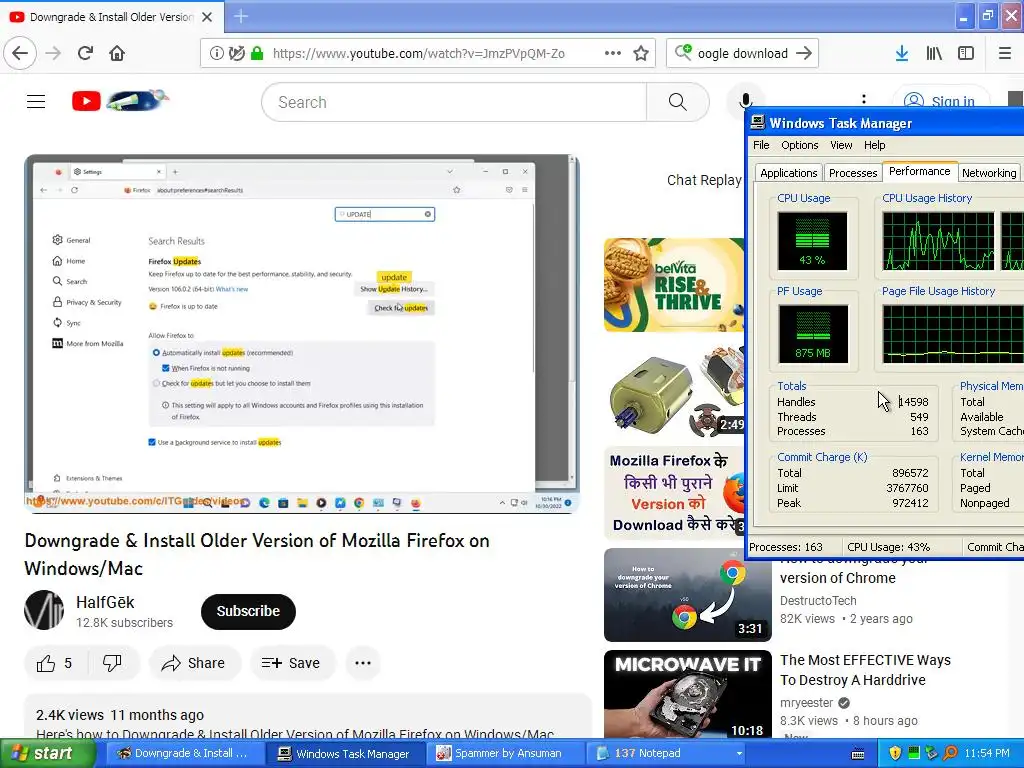Open the Firefox downloads arrow

click(x=902, y=54)
